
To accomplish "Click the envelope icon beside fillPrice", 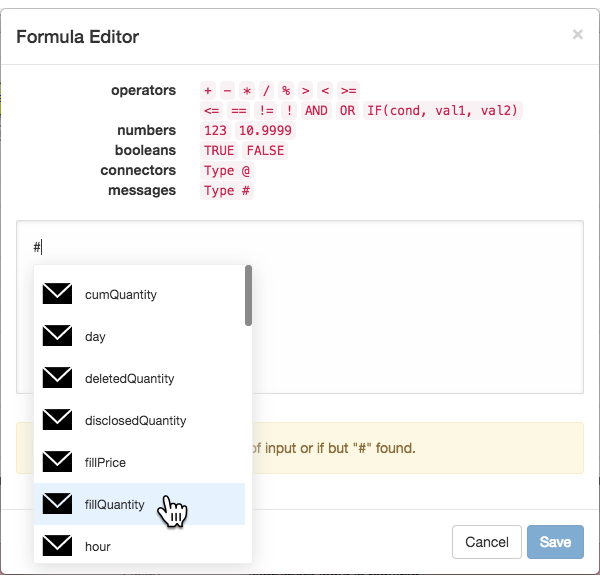I will click(57, 462).
